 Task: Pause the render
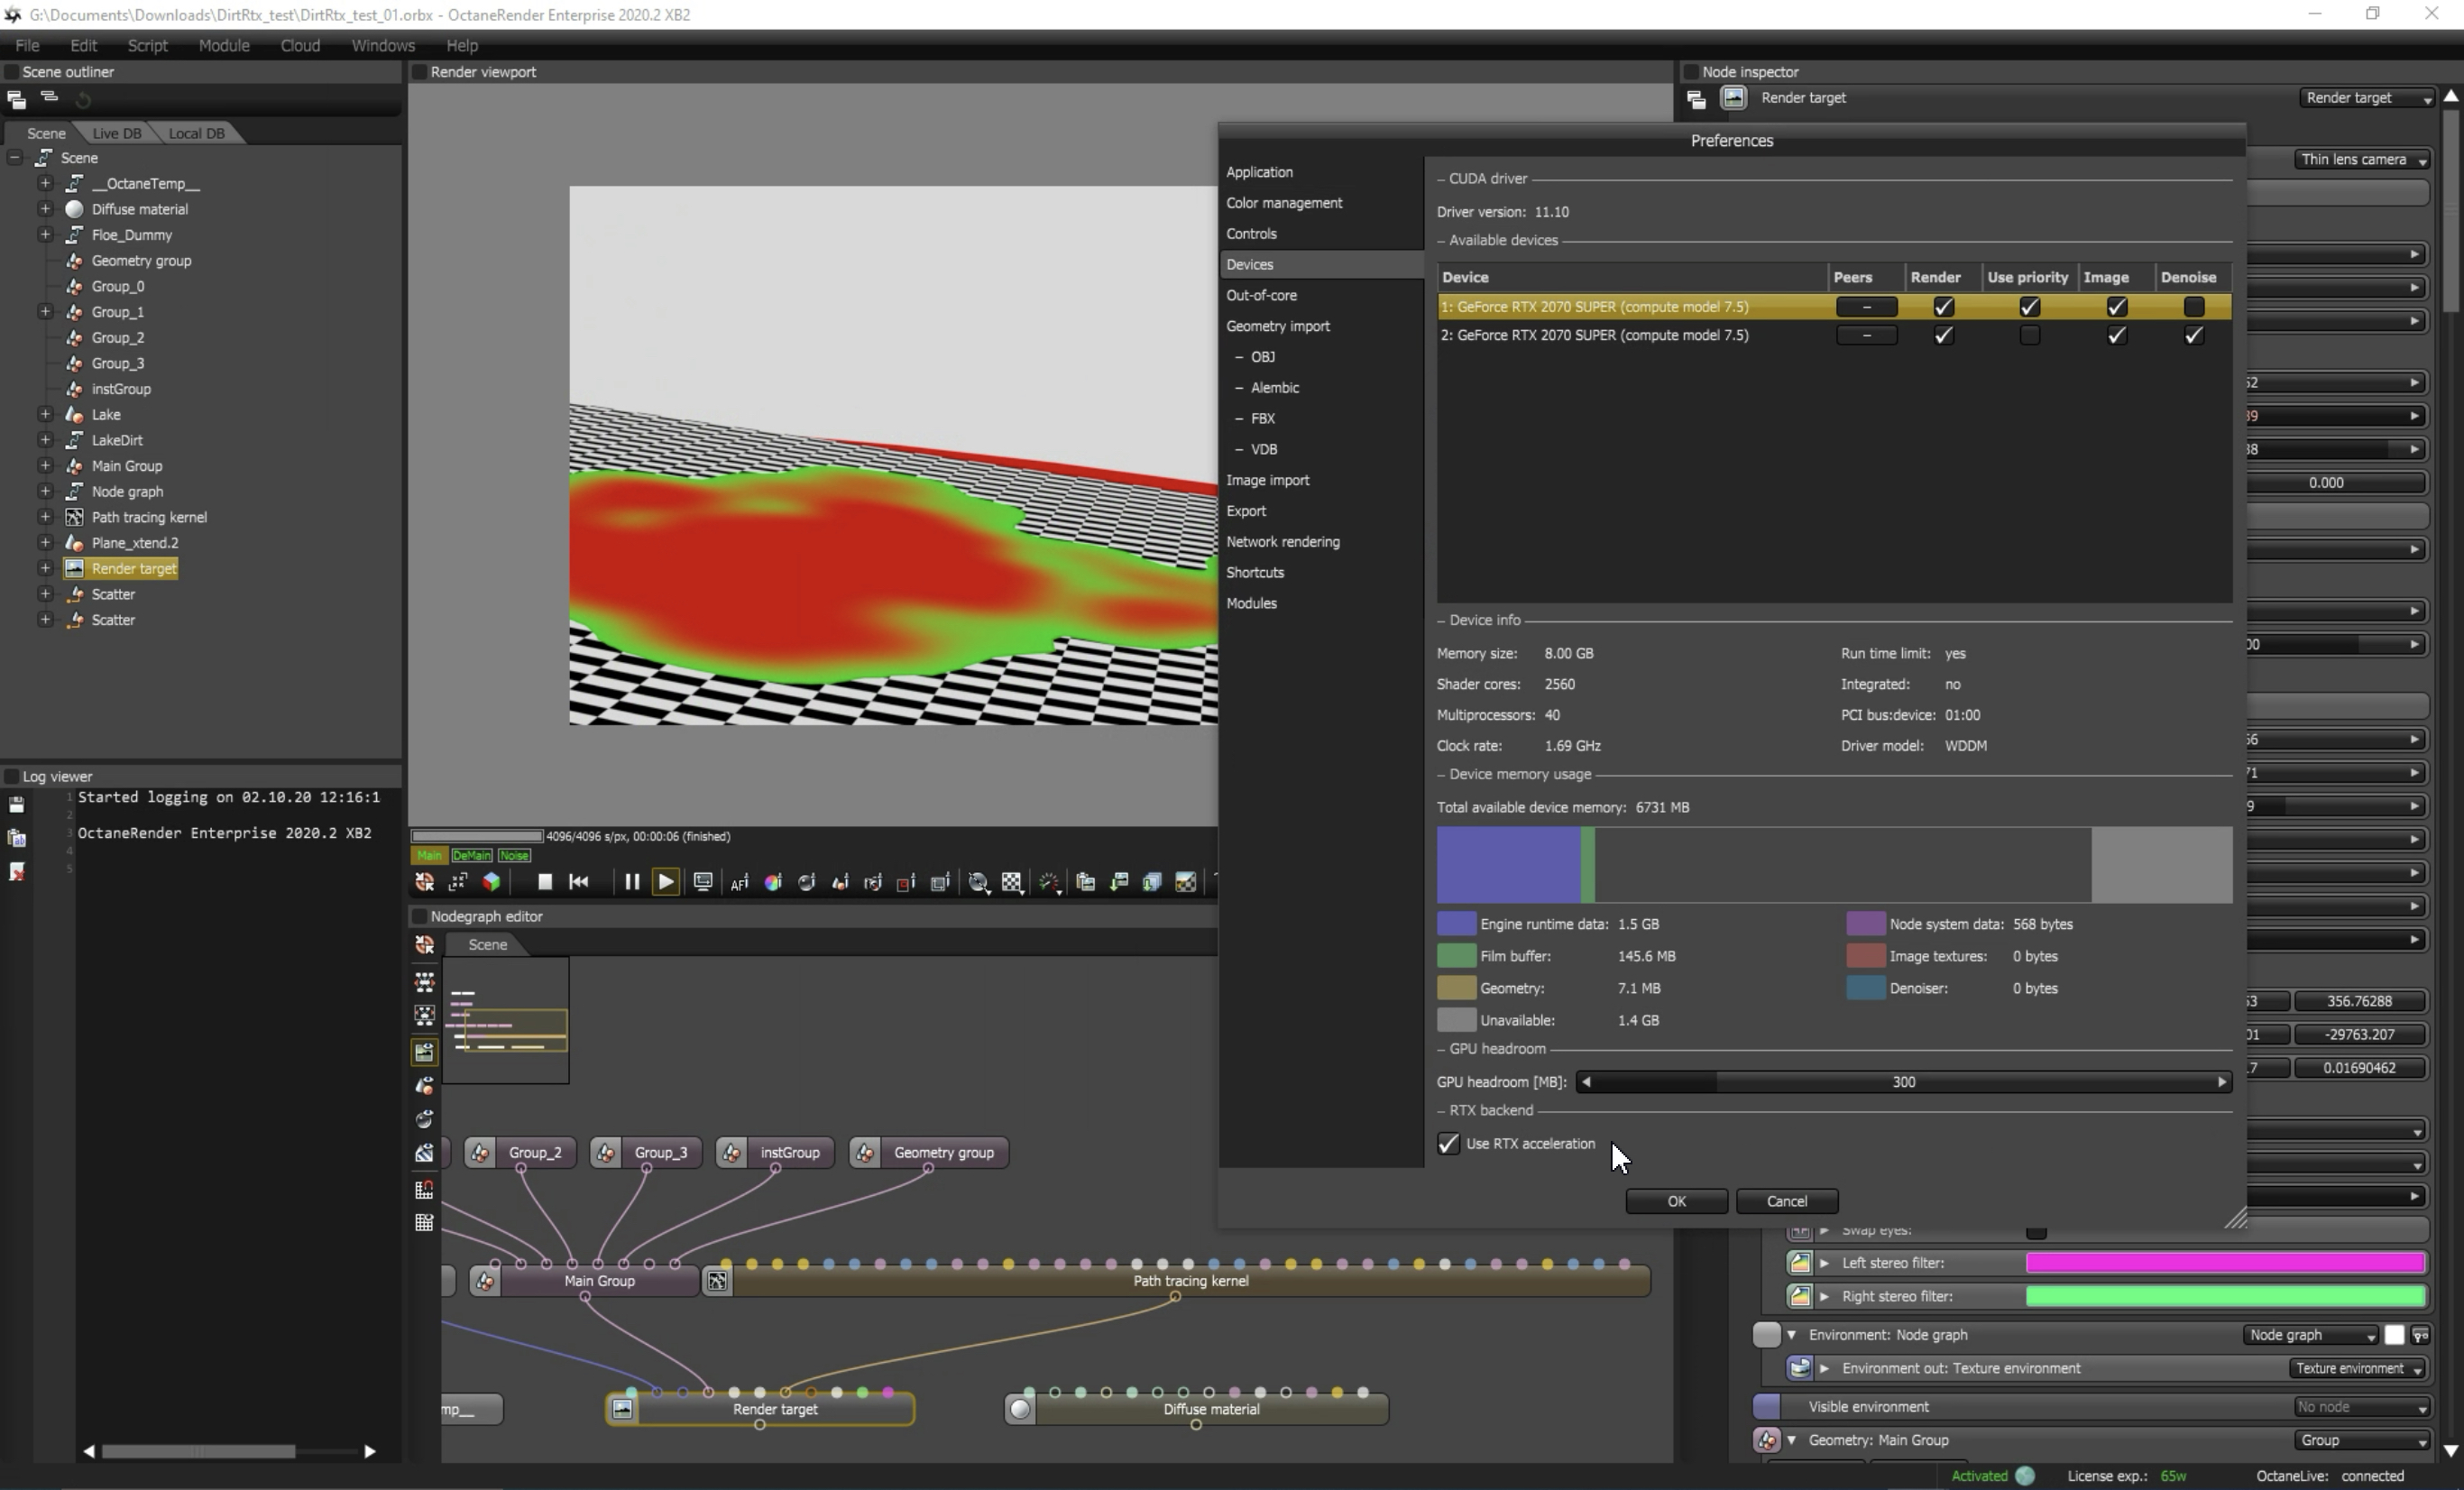click(x=631, y=882)
